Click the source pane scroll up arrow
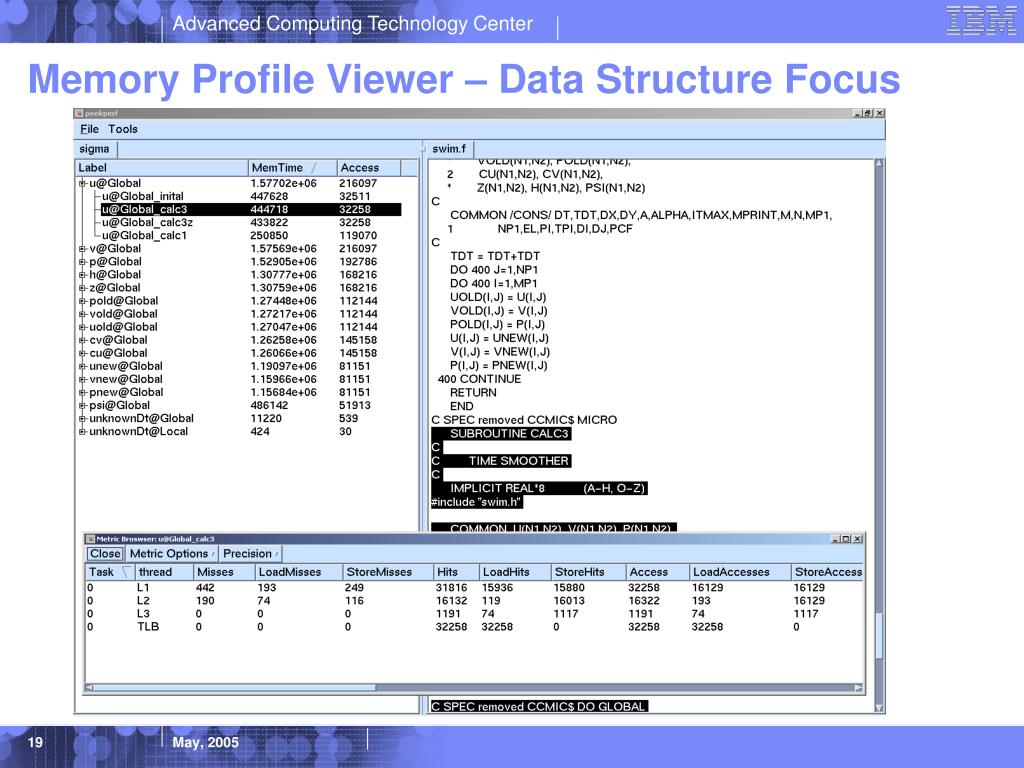Image resolution: width=1024 pixels, height=768 pixels. [879, 163]
